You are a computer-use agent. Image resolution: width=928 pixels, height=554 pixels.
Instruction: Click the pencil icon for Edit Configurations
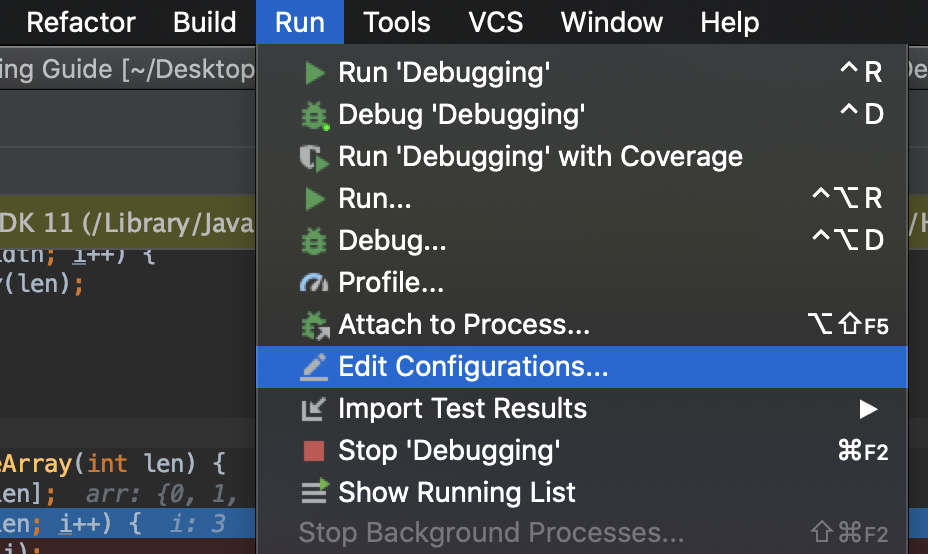tap(314, 367)
